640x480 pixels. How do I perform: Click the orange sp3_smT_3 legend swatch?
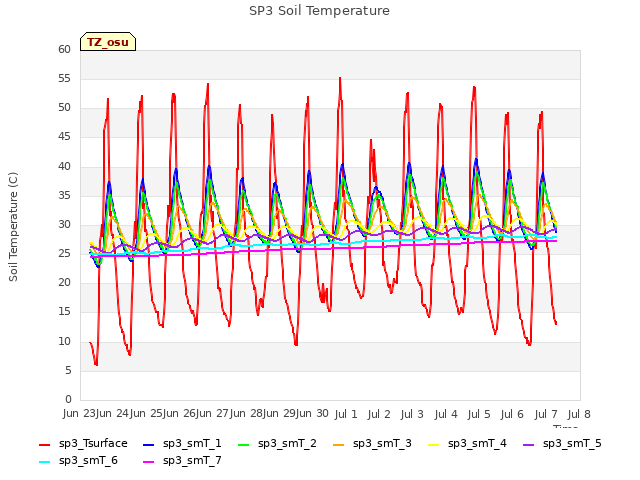(339, 444)
